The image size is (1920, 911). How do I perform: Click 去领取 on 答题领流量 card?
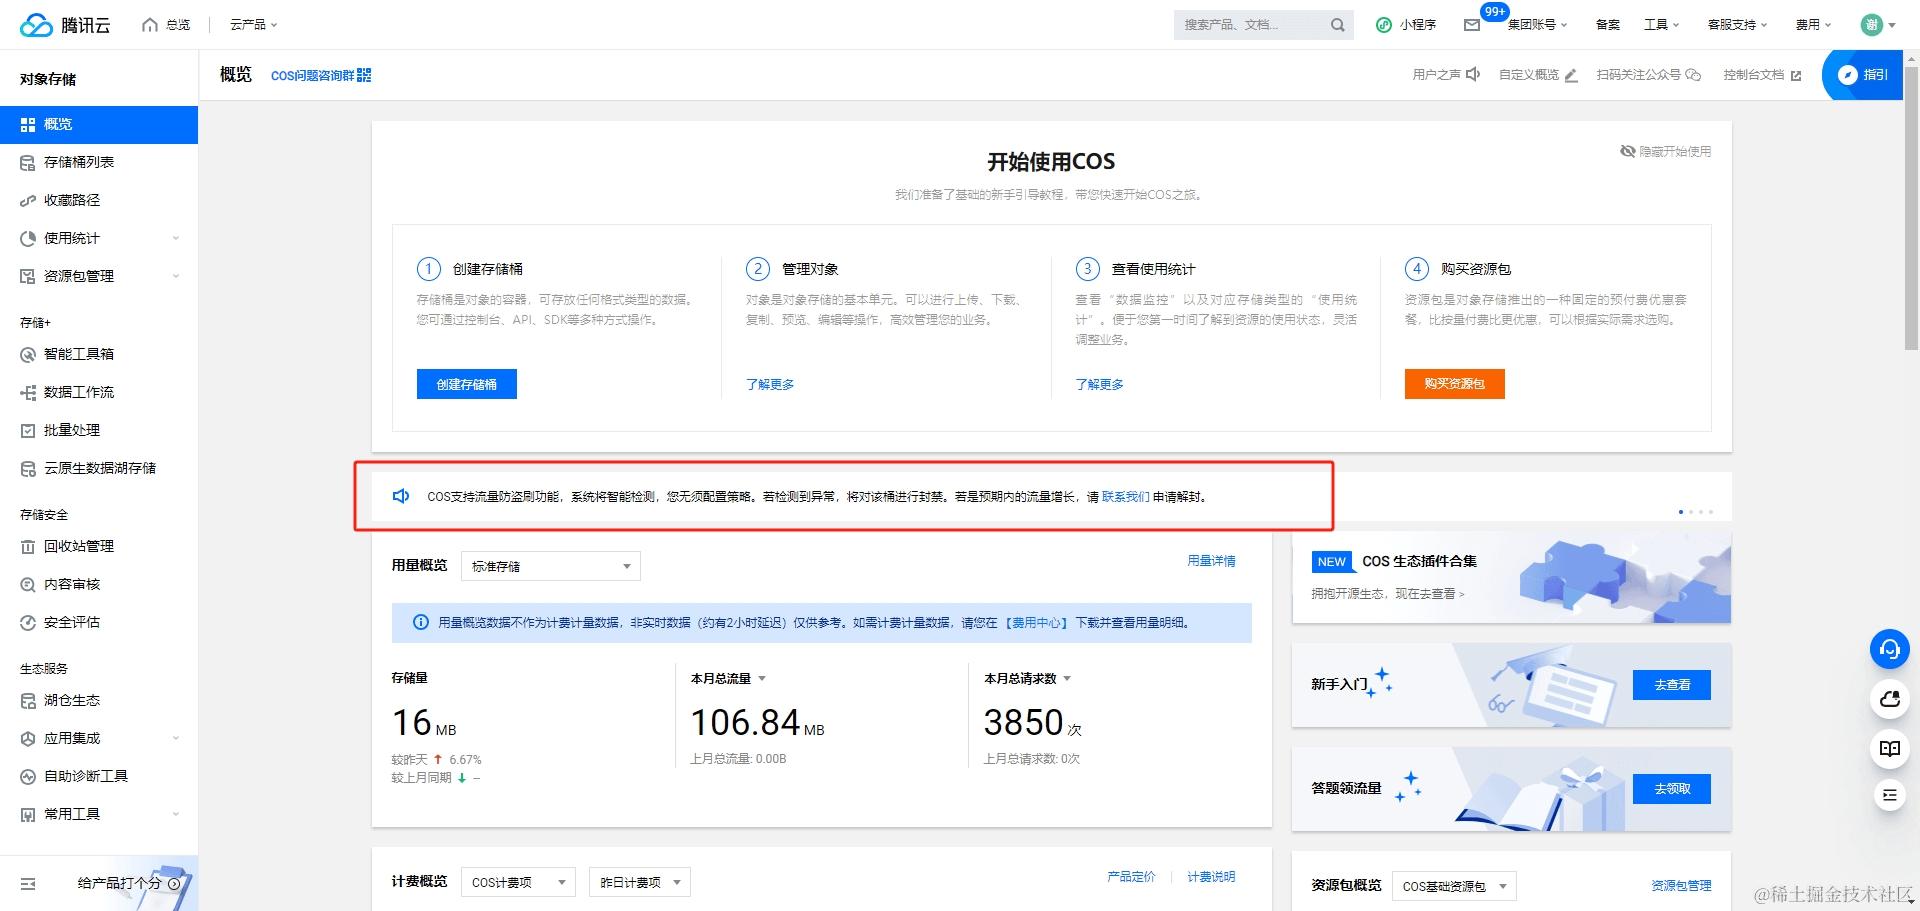[1672, 788]
